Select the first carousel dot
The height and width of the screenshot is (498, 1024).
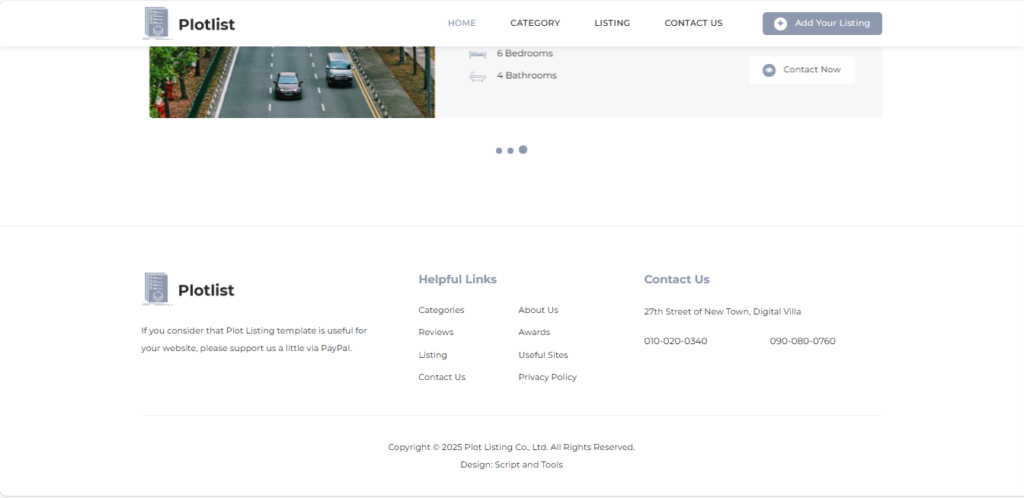pyautogui.click(x=499, y=151)
